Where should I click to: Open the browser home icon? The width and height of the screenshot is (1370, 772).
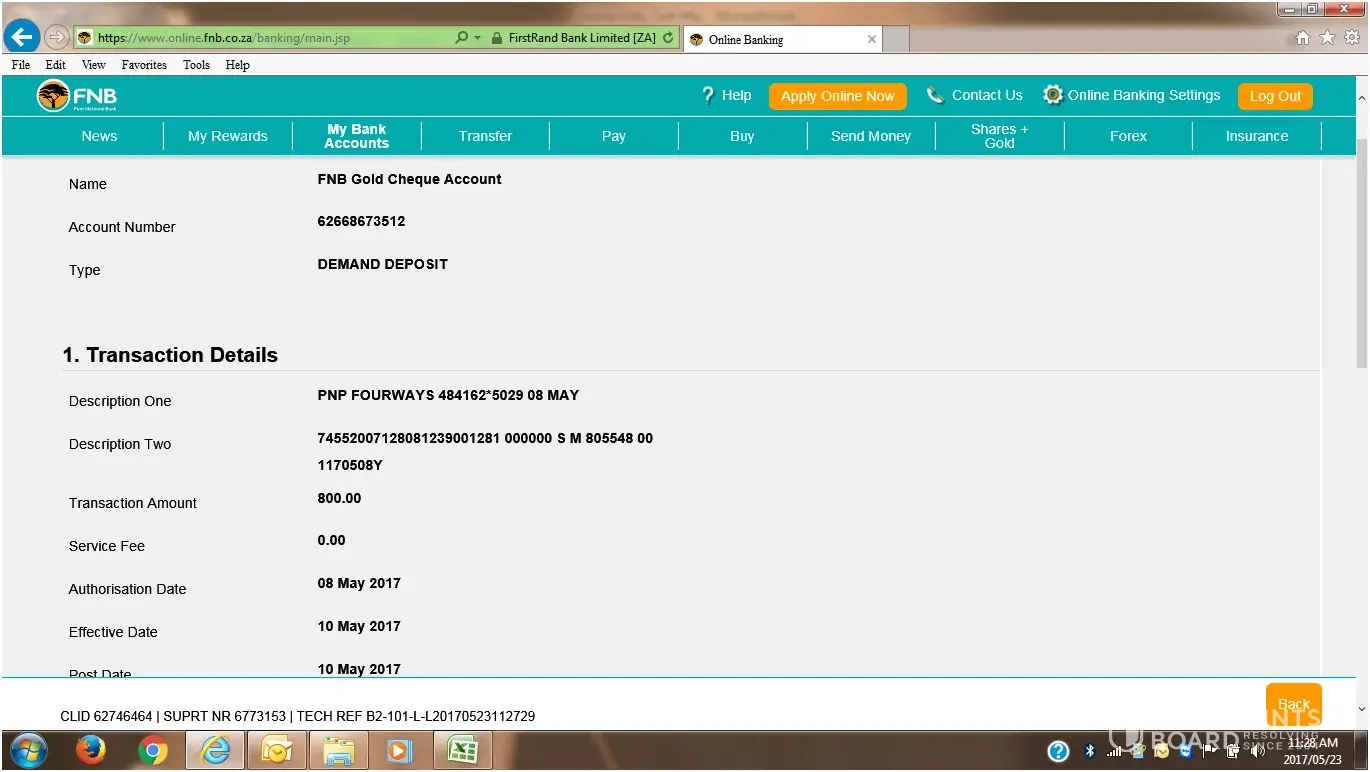1302,38
